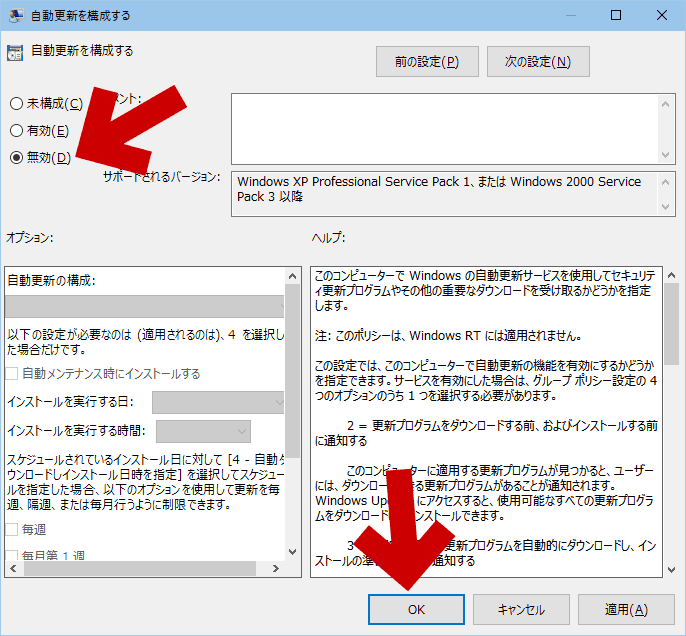Screen dimensions: 686x636
Task: Click the help text pane
Action: [x=486, y=422]
